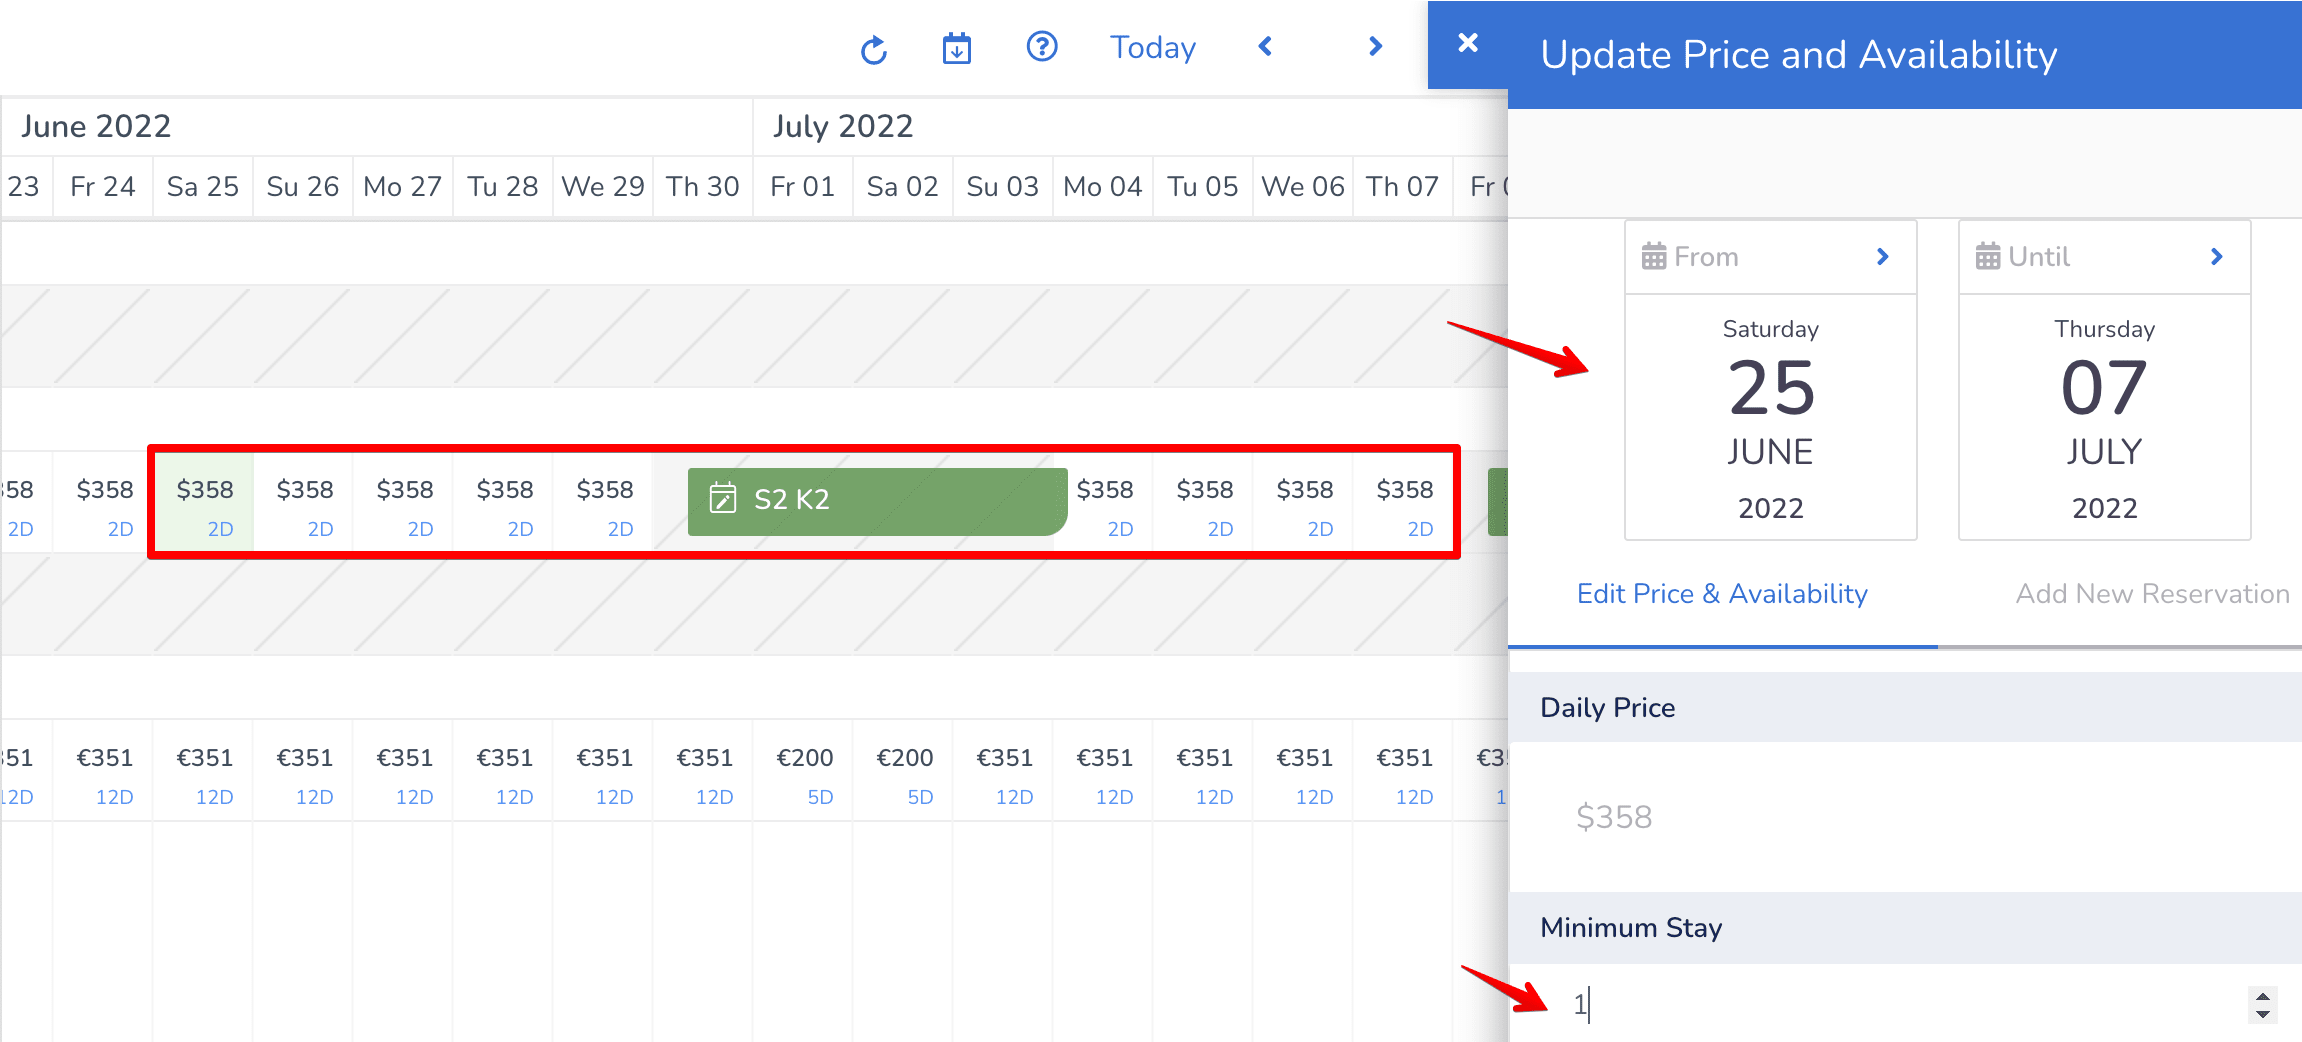Viewport: 2302px width, 1042px height.
Task: Click the Mo 27 date column header
Action: [403, 187]
